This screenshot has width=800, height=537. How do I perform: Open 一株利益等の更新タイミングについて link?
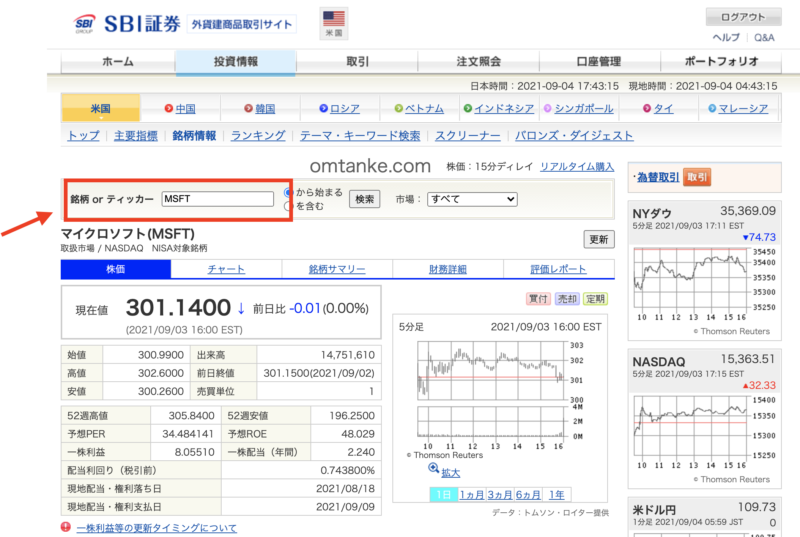point(157,528)
